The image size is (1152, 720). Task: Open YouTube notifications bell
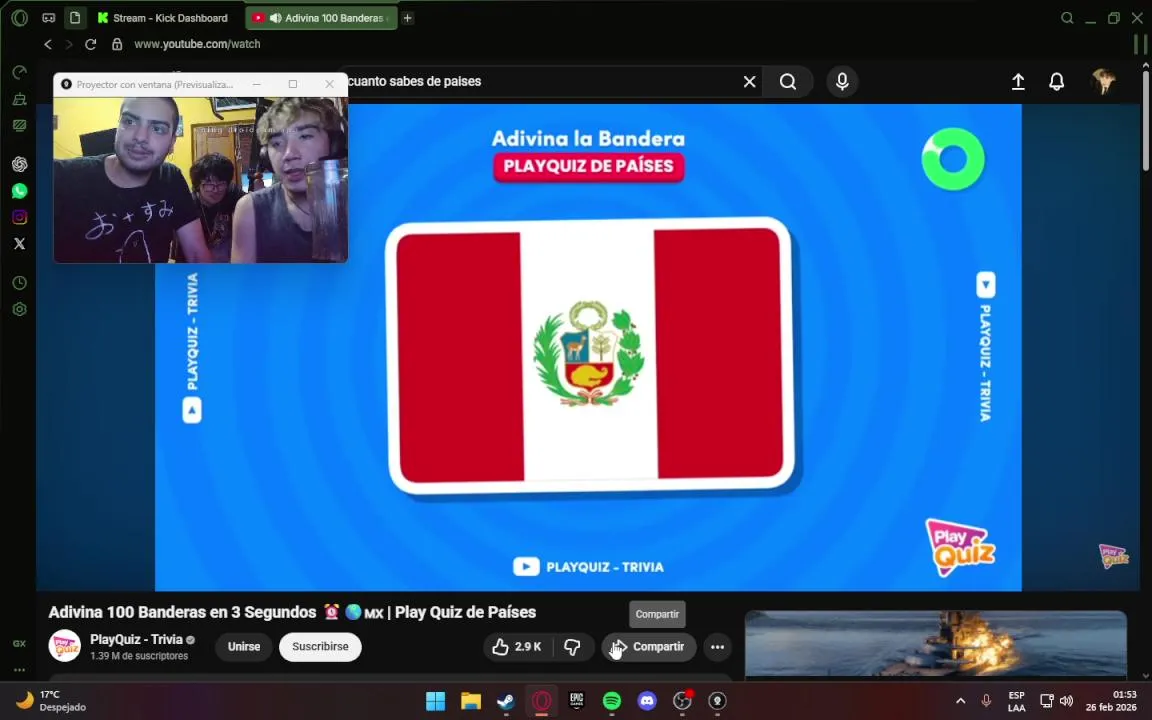tap(1056, 82)
